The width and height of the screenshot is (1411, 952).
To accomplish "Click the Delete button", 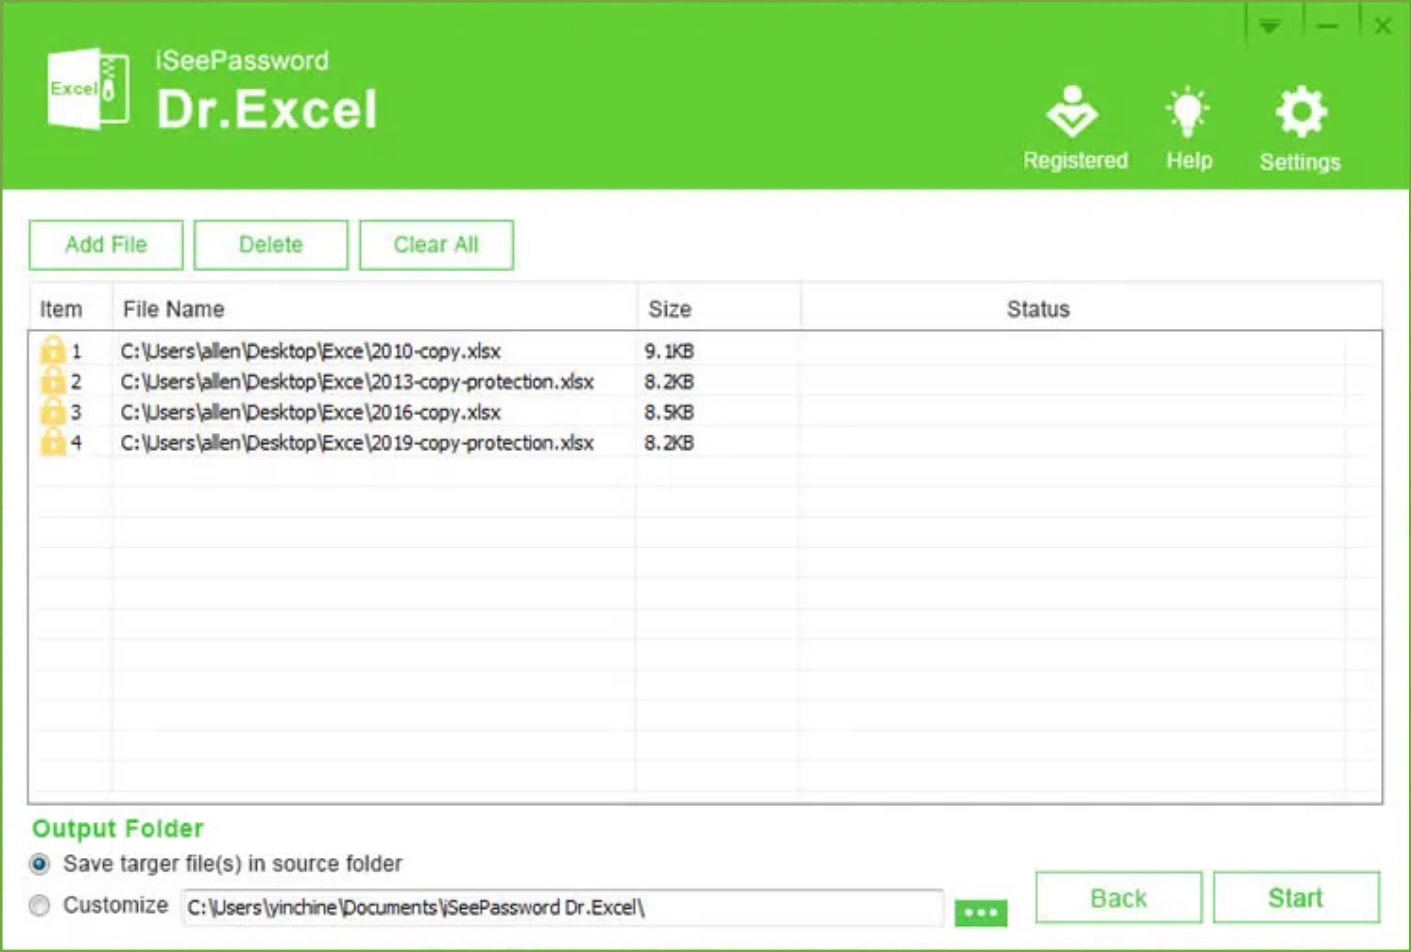I will pos(271,244).
